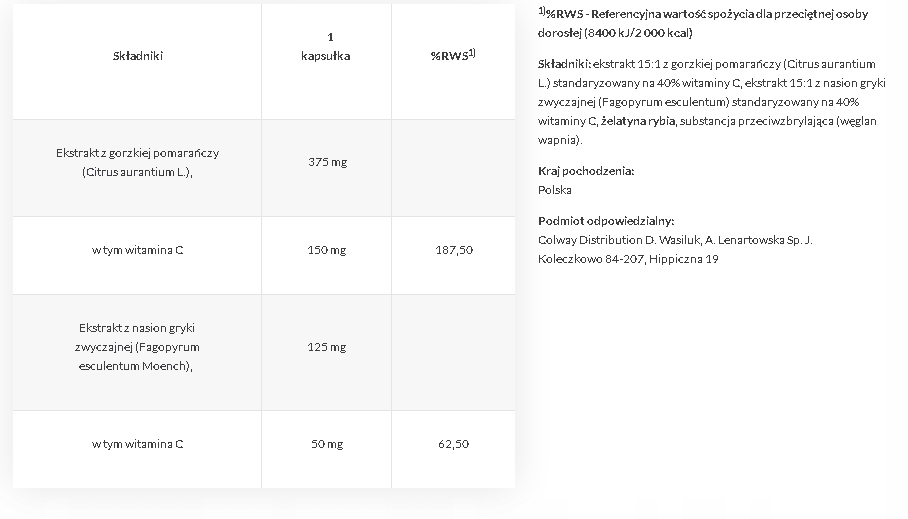The height and width of the screenshot is (519, 908).
Task: Select the 'Podmiot odpowiedzialny:' heading
Action: tap(606, 221)
